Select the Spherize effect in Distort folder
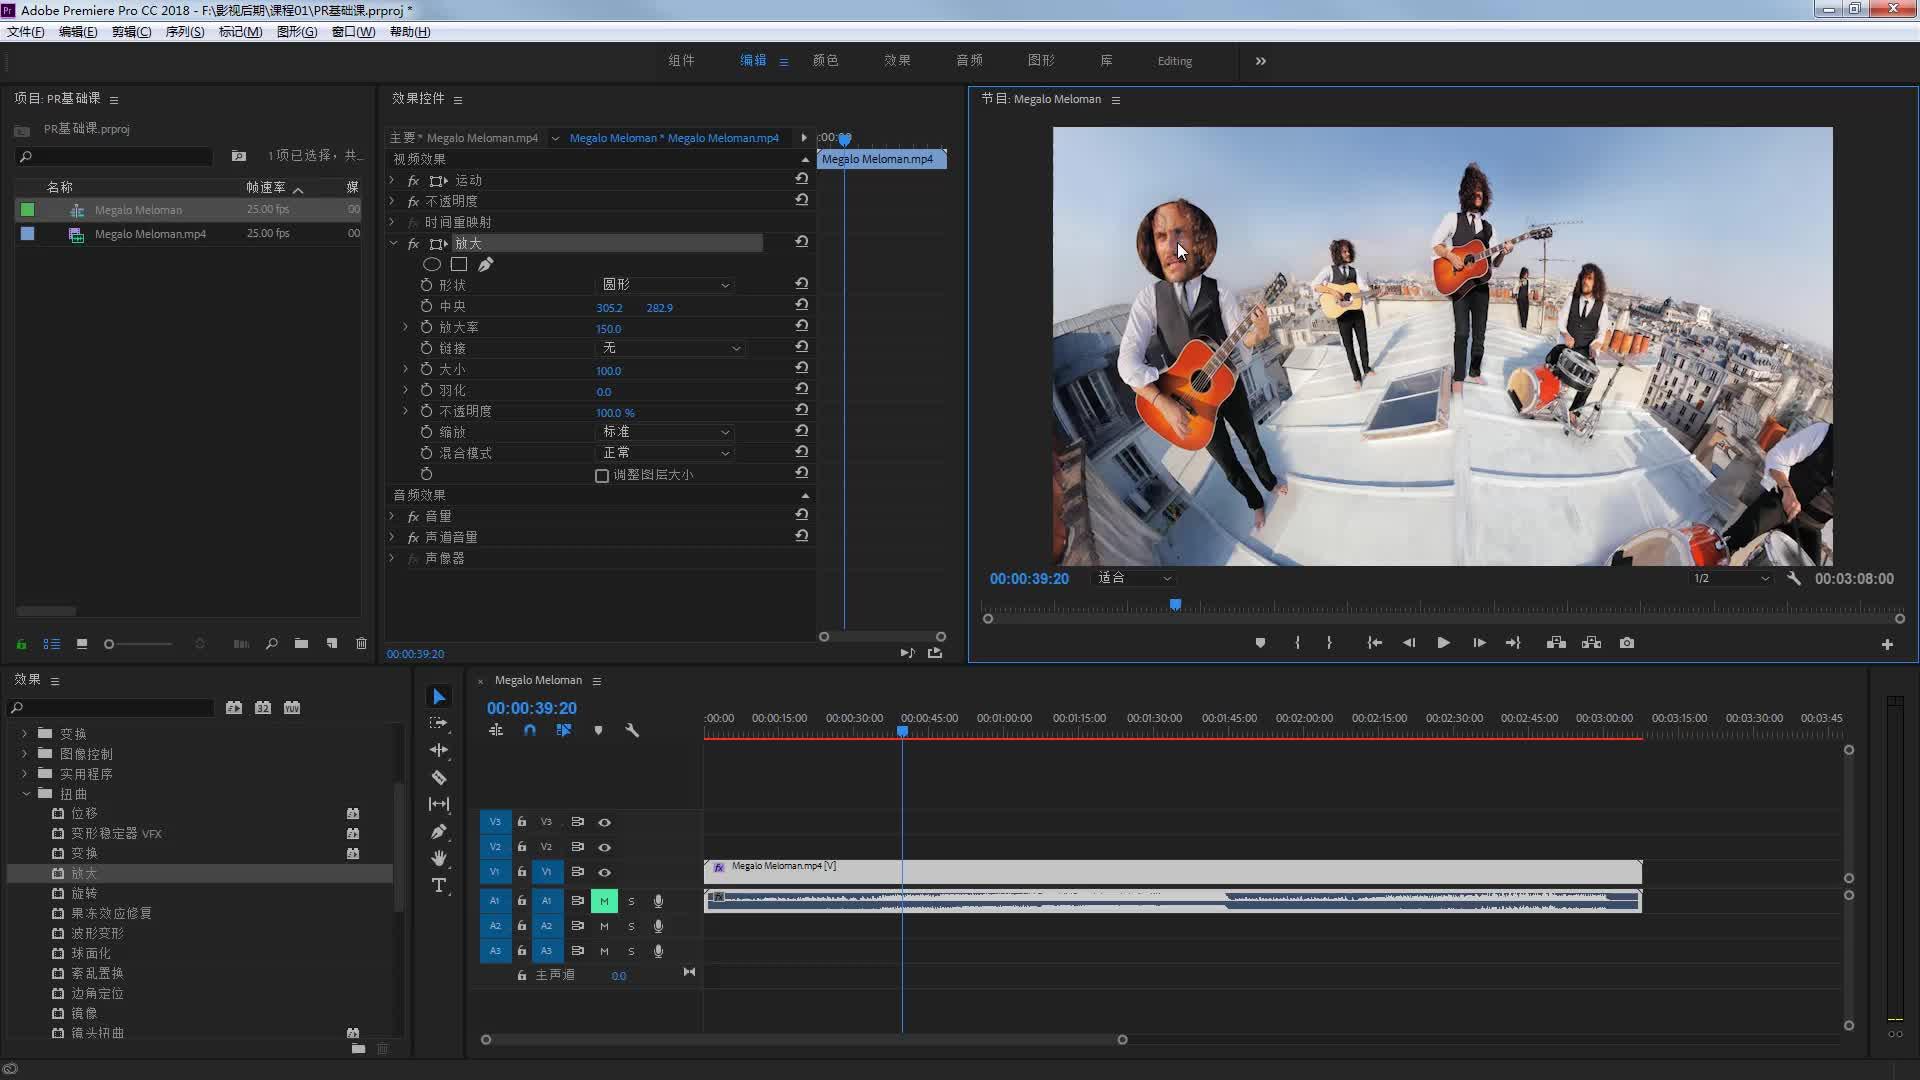 point(91,953)
